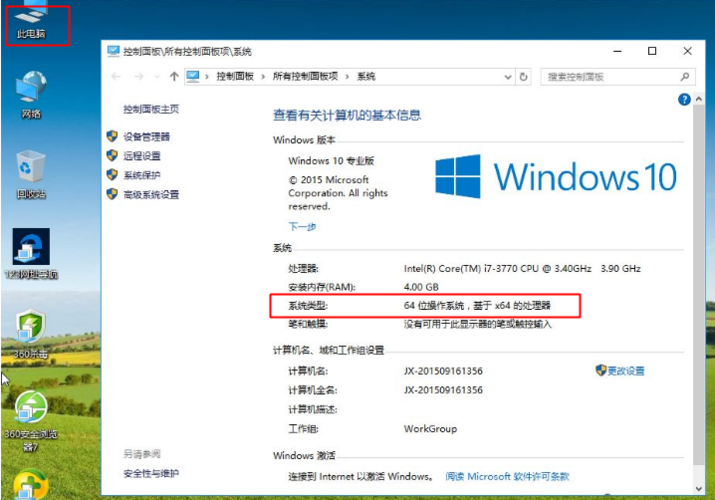Open recent locations dropdown arrow
This screenshot has height=500, width=715.
point(157,77)
